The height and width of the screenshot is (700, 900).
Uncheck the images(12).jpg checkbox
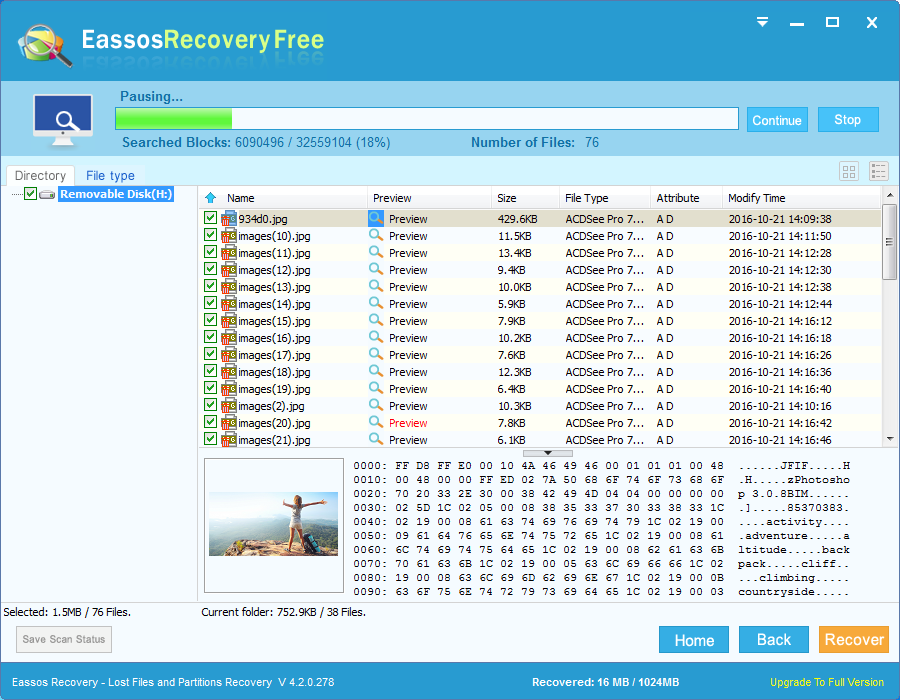pyautogui.click(x=210, y=269)
